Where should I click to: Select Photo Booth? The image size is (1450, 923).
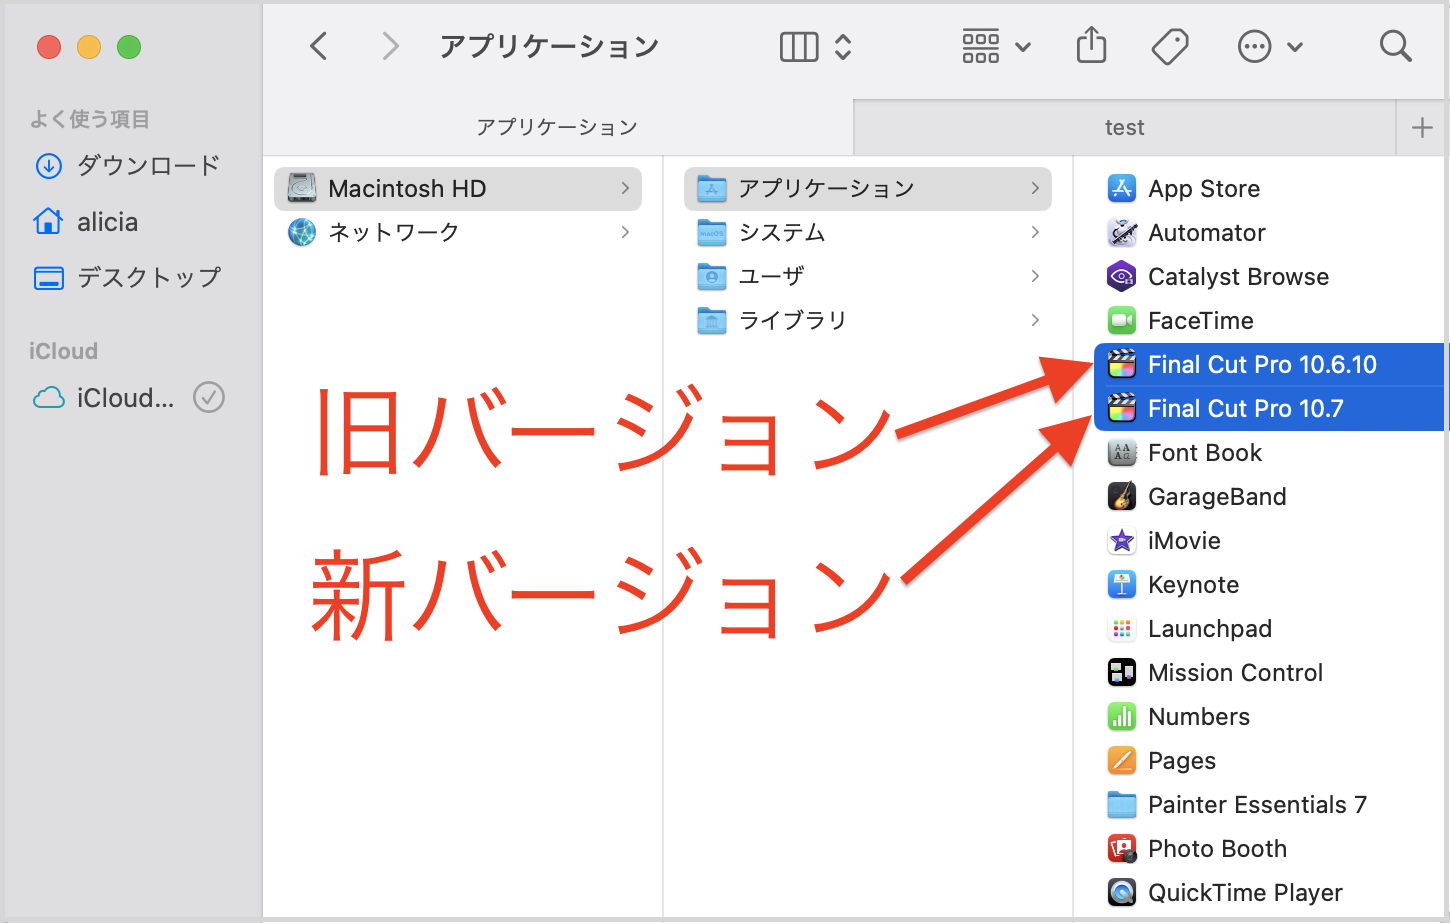click(x=1217, y=848)
